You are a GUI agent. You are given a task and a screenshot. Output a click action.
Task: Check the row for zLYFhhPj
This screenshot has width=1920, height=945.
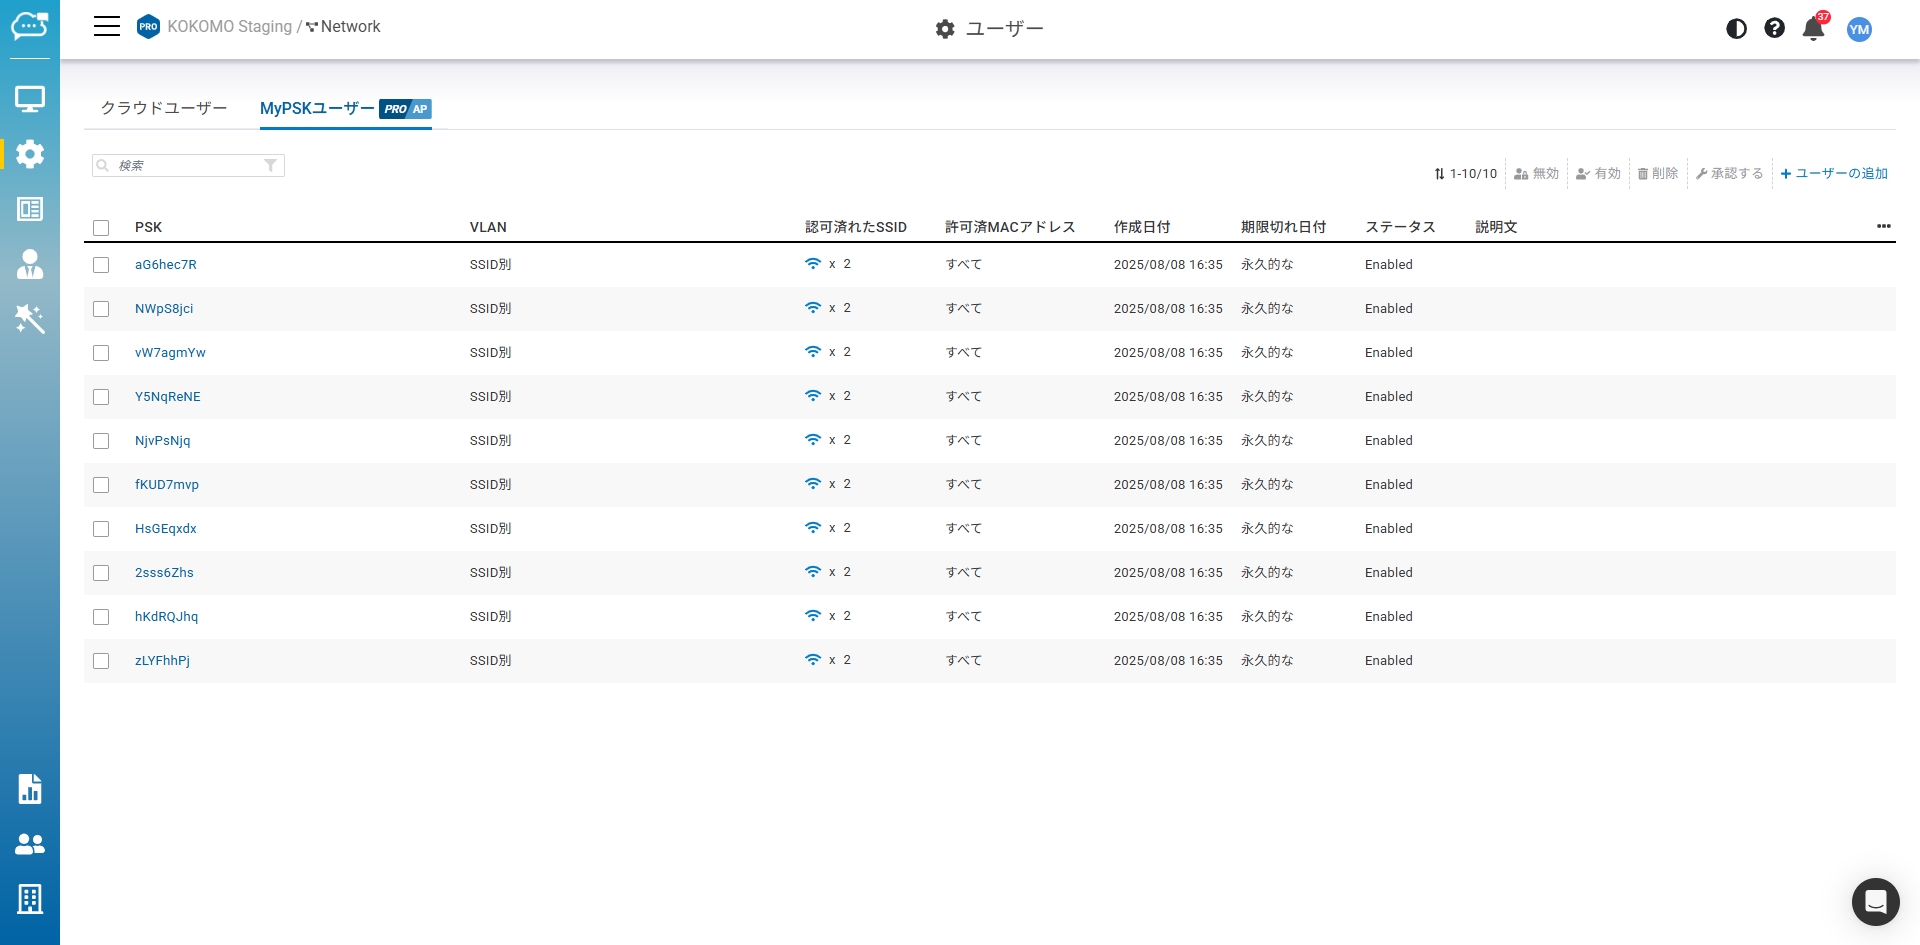coord(101,661)
